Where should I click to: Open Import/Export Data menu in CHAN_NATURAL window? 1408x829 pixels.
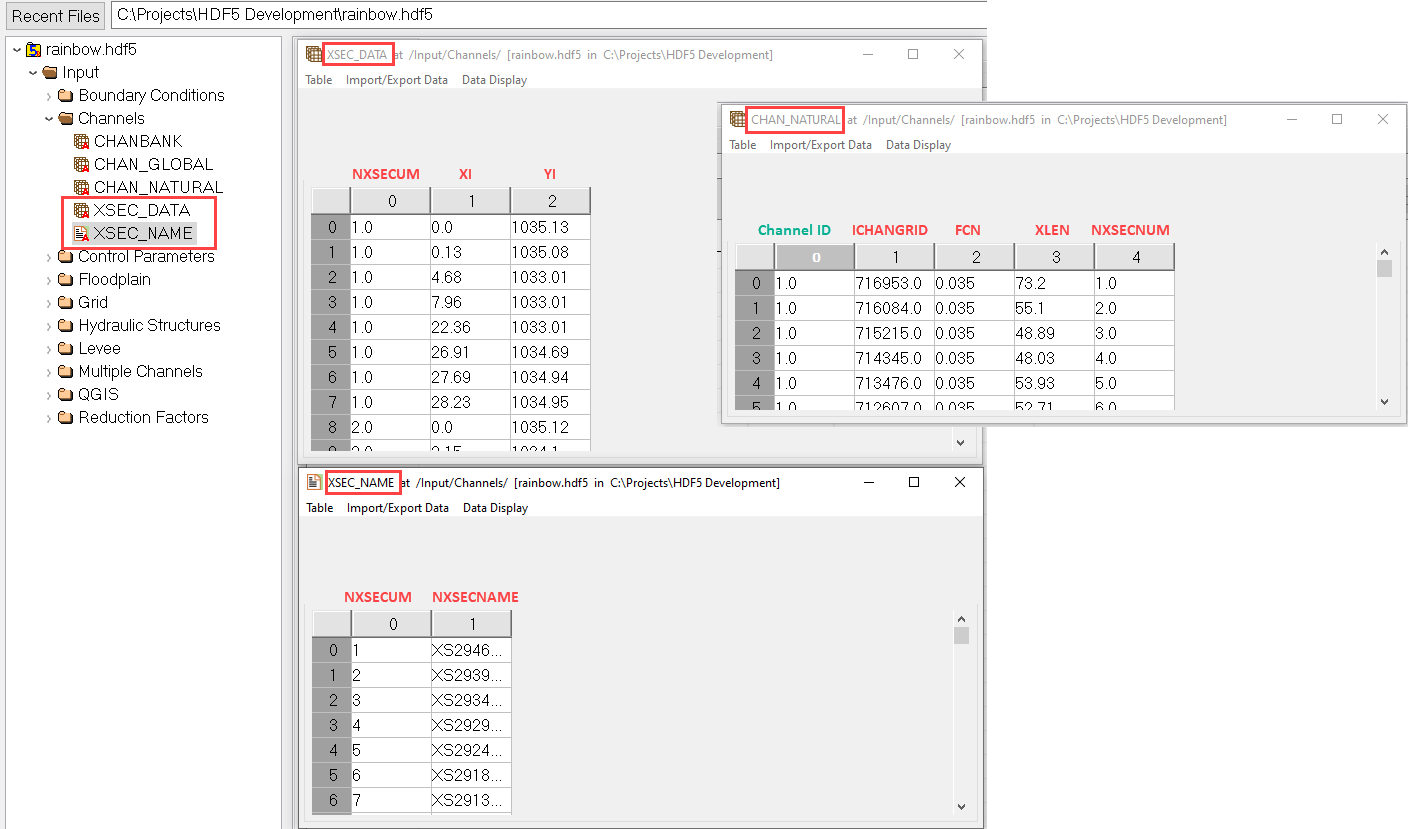[820, 145]
